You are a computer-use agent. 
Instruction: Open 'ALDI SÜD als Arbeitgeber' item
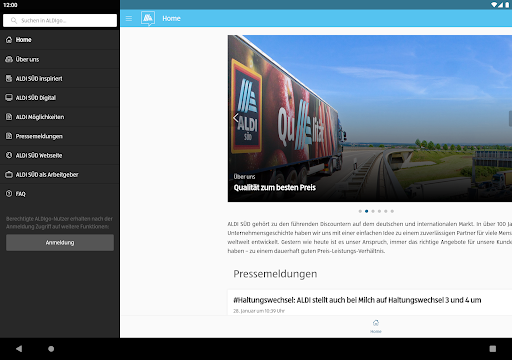coord(60,175)
